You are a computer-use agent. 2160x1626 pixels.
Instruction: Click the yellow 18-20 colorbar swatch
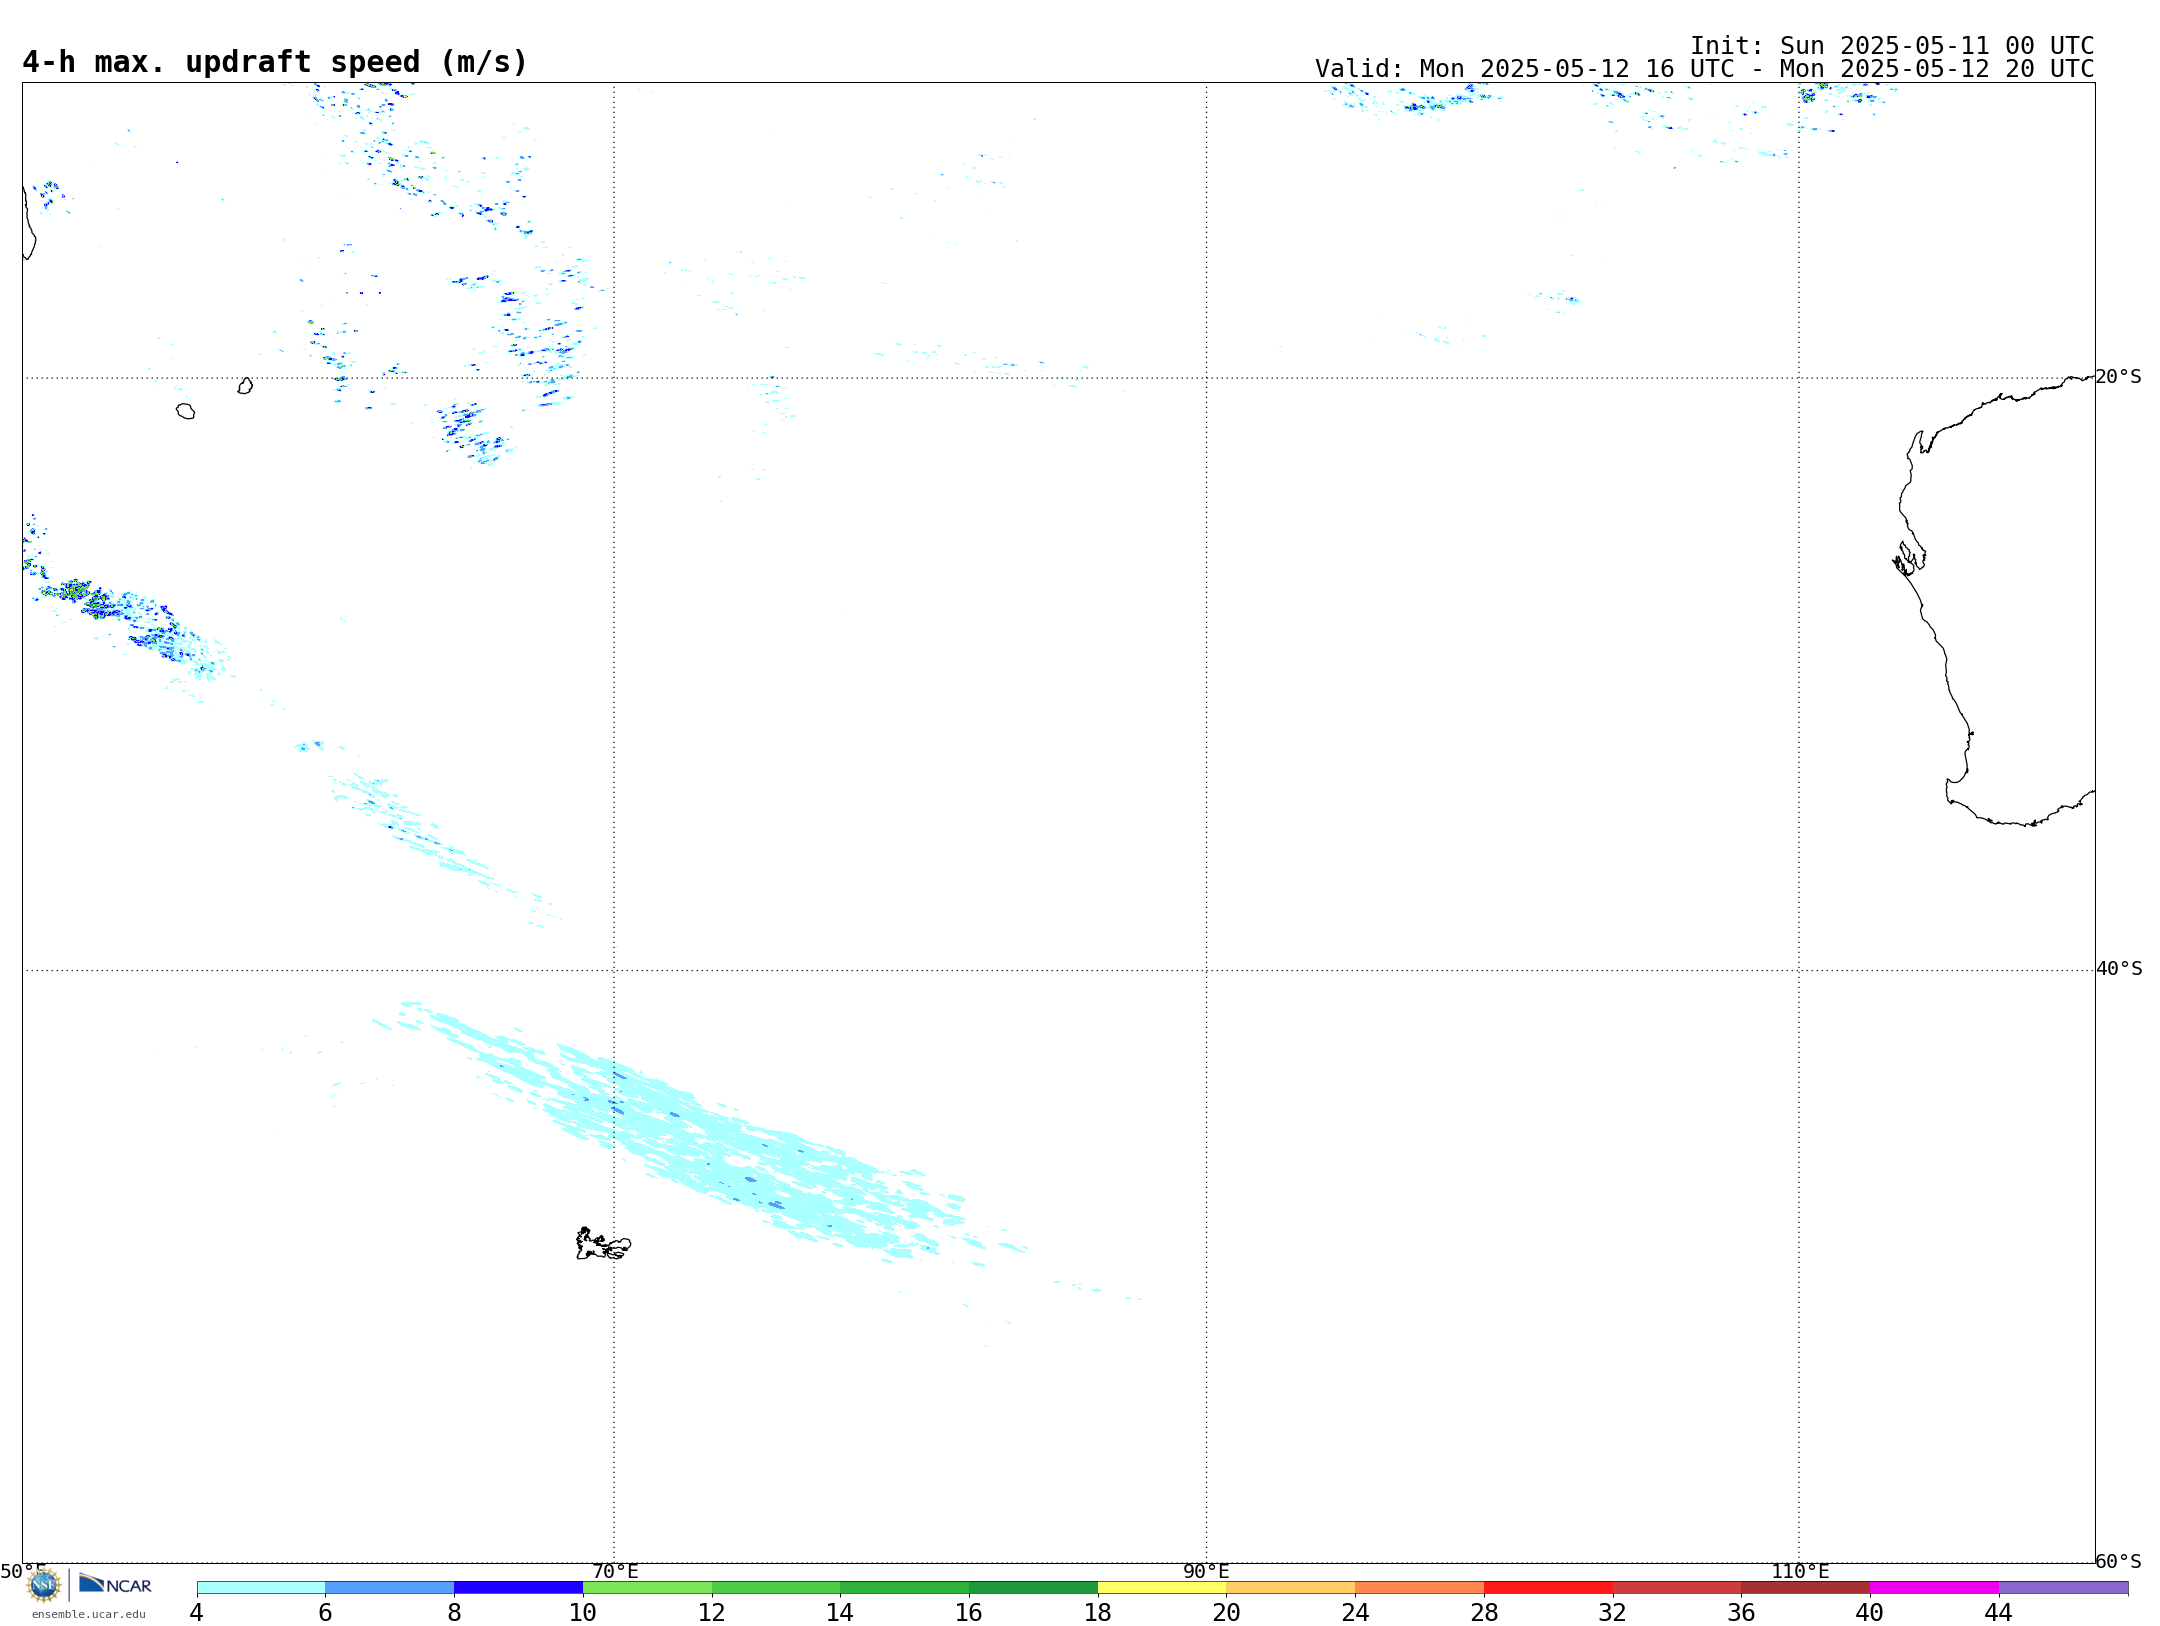(x=1162, y=1587)
